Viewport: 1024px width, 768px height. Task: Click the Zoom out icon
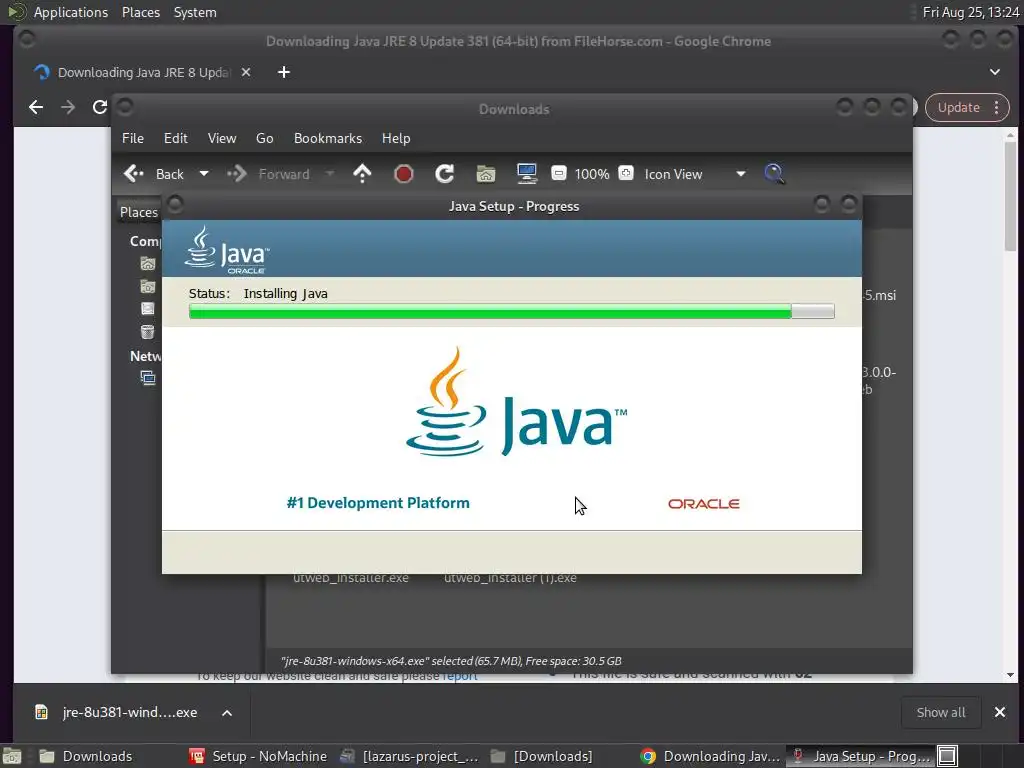pos(558,173)
